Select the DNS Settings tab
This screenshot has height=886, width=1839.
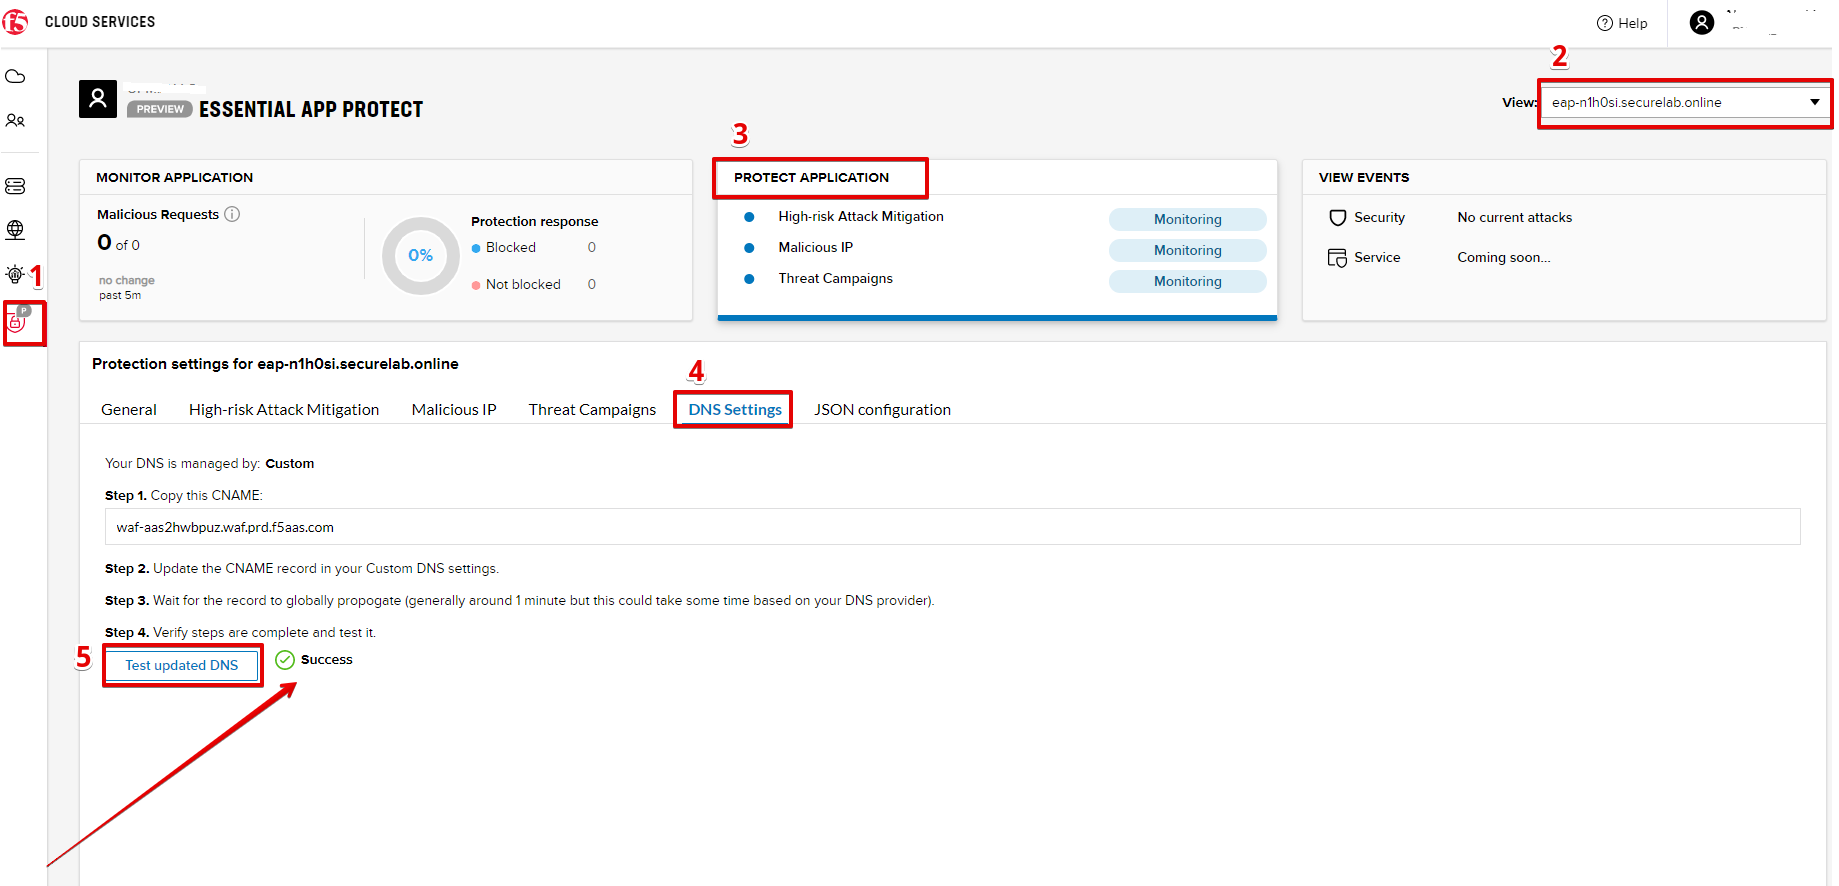[735, 409]
